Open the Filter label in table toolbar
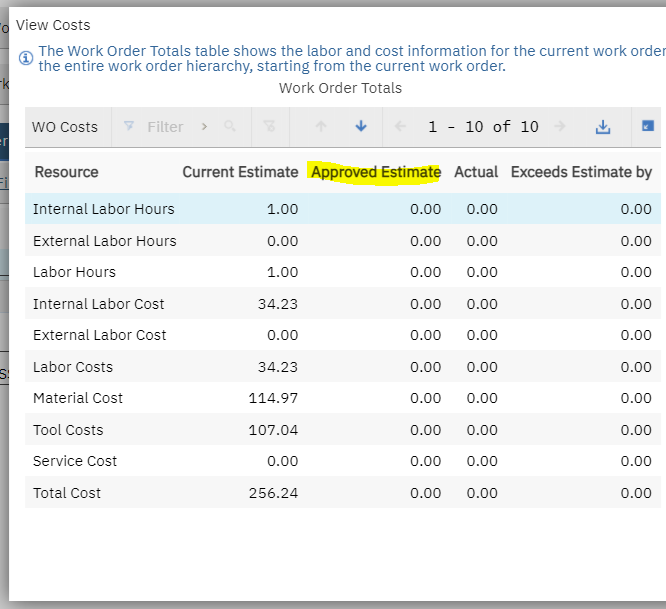666x609 pixels. point(165,127)
